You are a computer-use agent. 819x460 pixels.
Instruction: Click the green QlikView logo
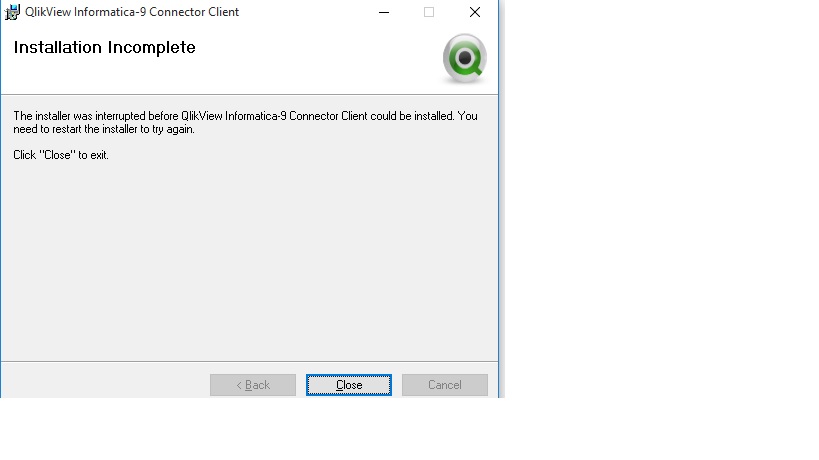[x=464, y=58]
